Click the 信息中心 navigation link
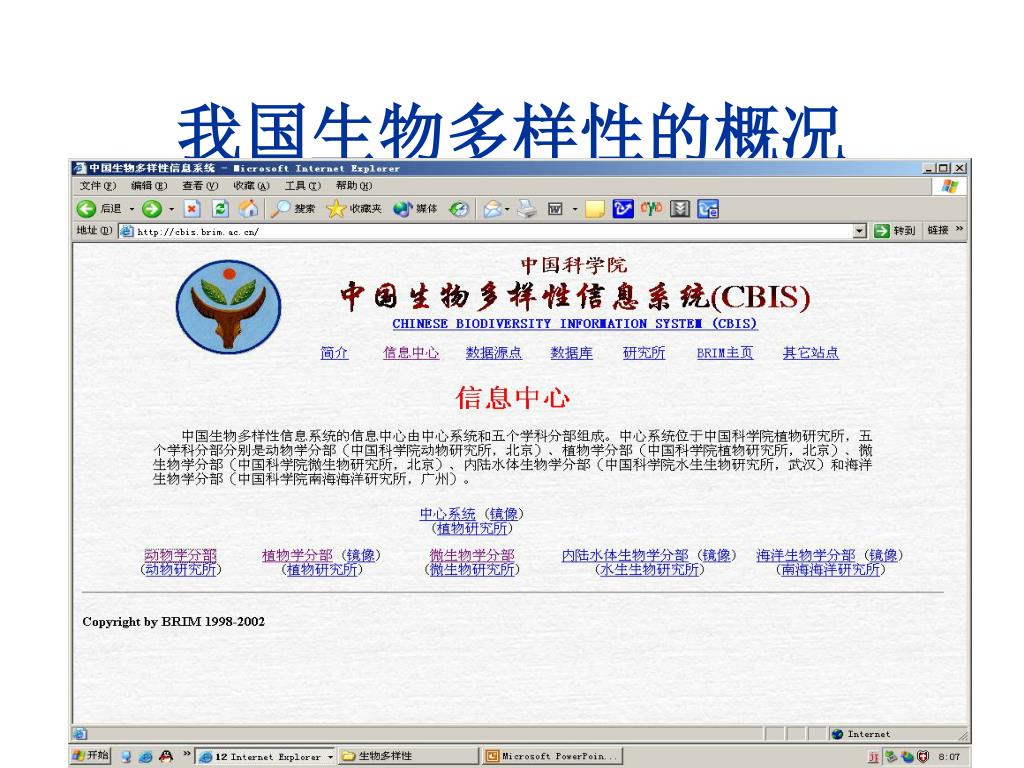The image size is (1024, 768). (411, 353)
